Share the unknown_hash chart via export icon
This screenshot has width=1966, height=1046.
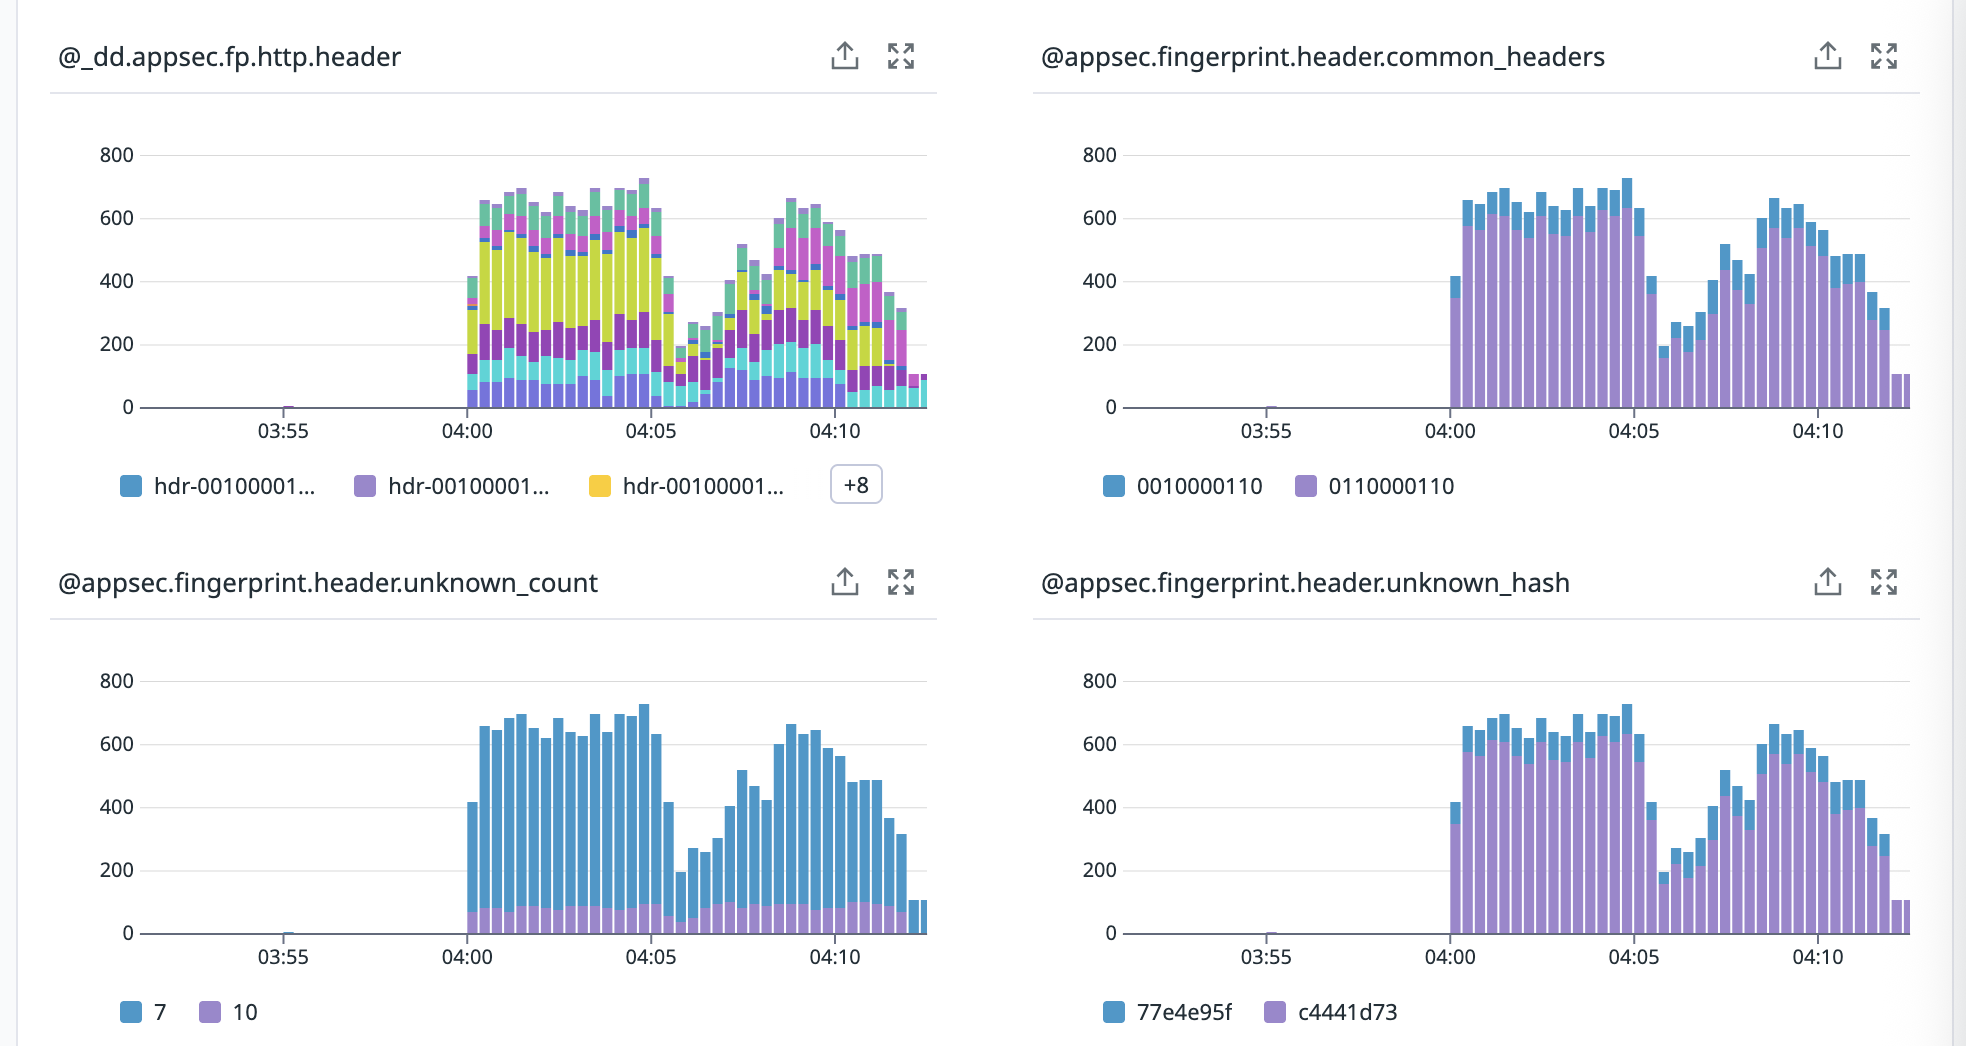click(1827, 582)
